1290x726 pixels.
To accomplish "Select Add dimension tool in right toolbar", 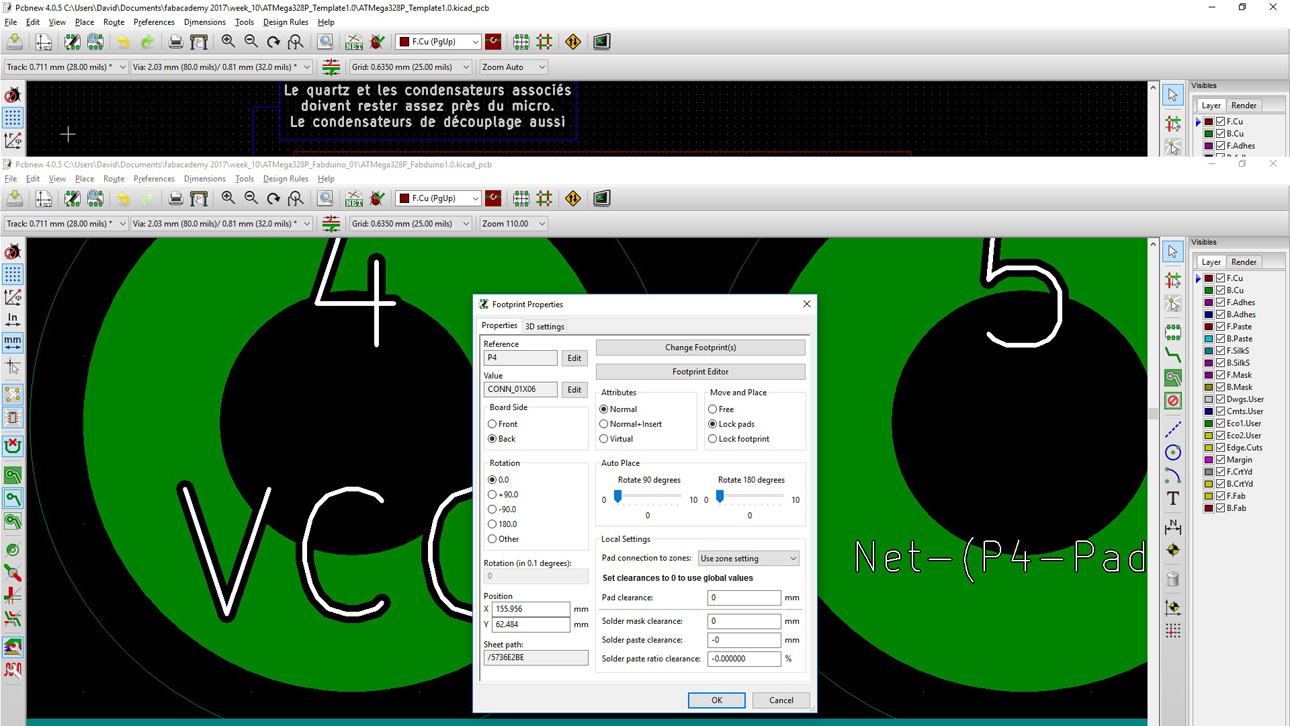I will click(1173, 526).
